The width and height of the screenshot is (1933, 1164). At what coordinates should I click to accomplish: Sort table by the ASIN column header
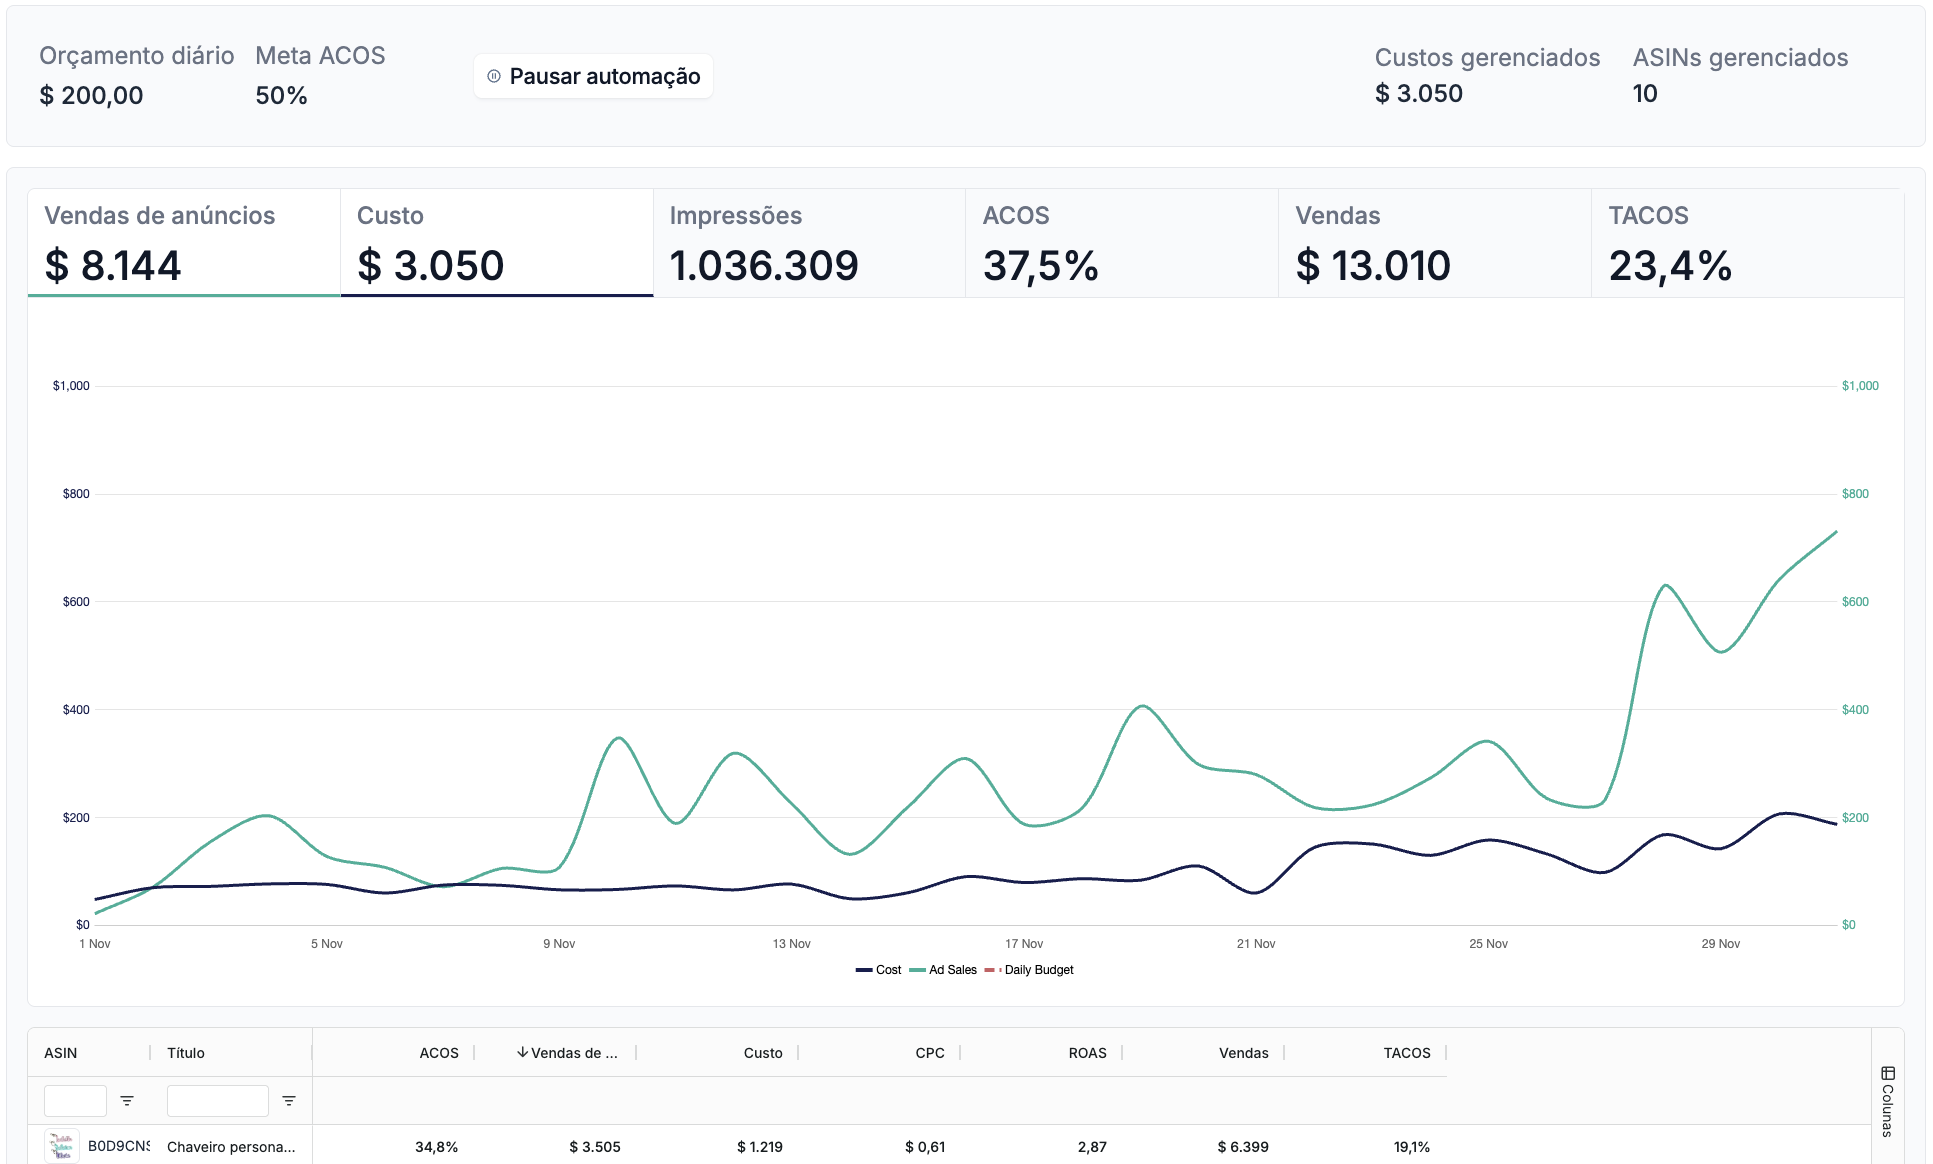coord(61,1053)
